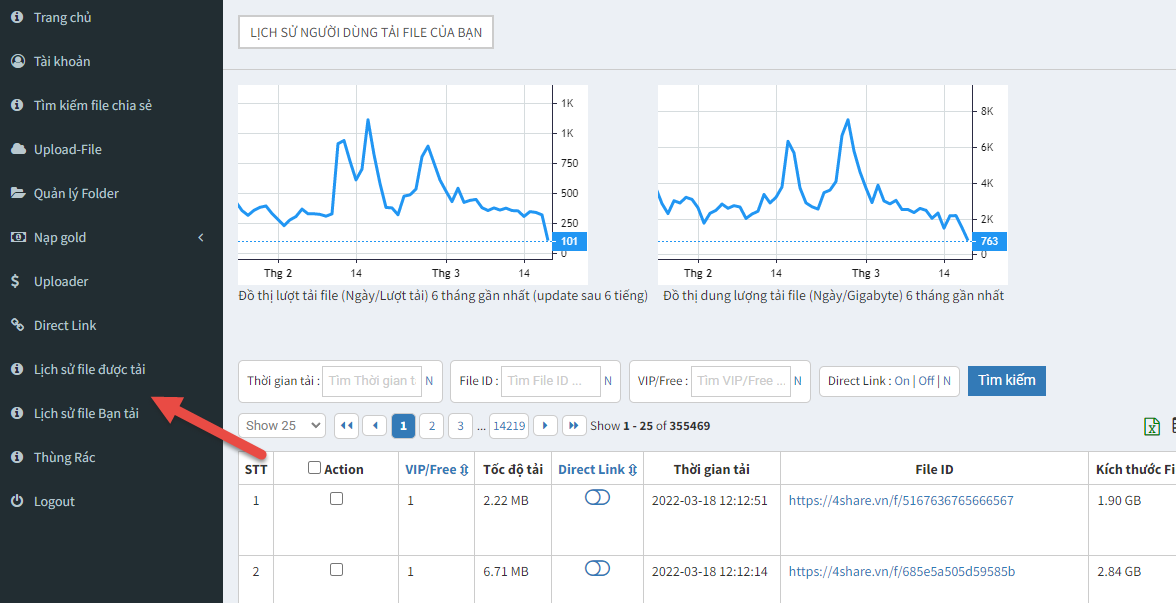Expand the Nạp gold submenu

point(110,237)
